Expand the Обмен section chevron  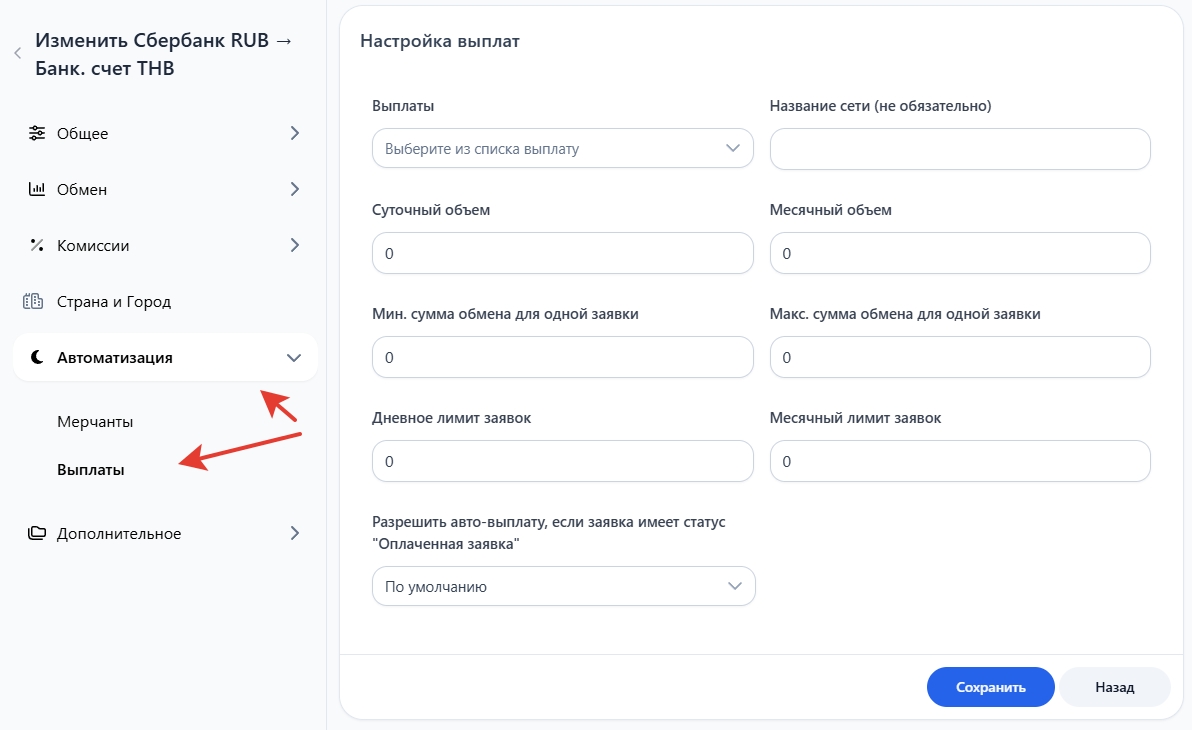pyautogui.click(x=294, y=189)
